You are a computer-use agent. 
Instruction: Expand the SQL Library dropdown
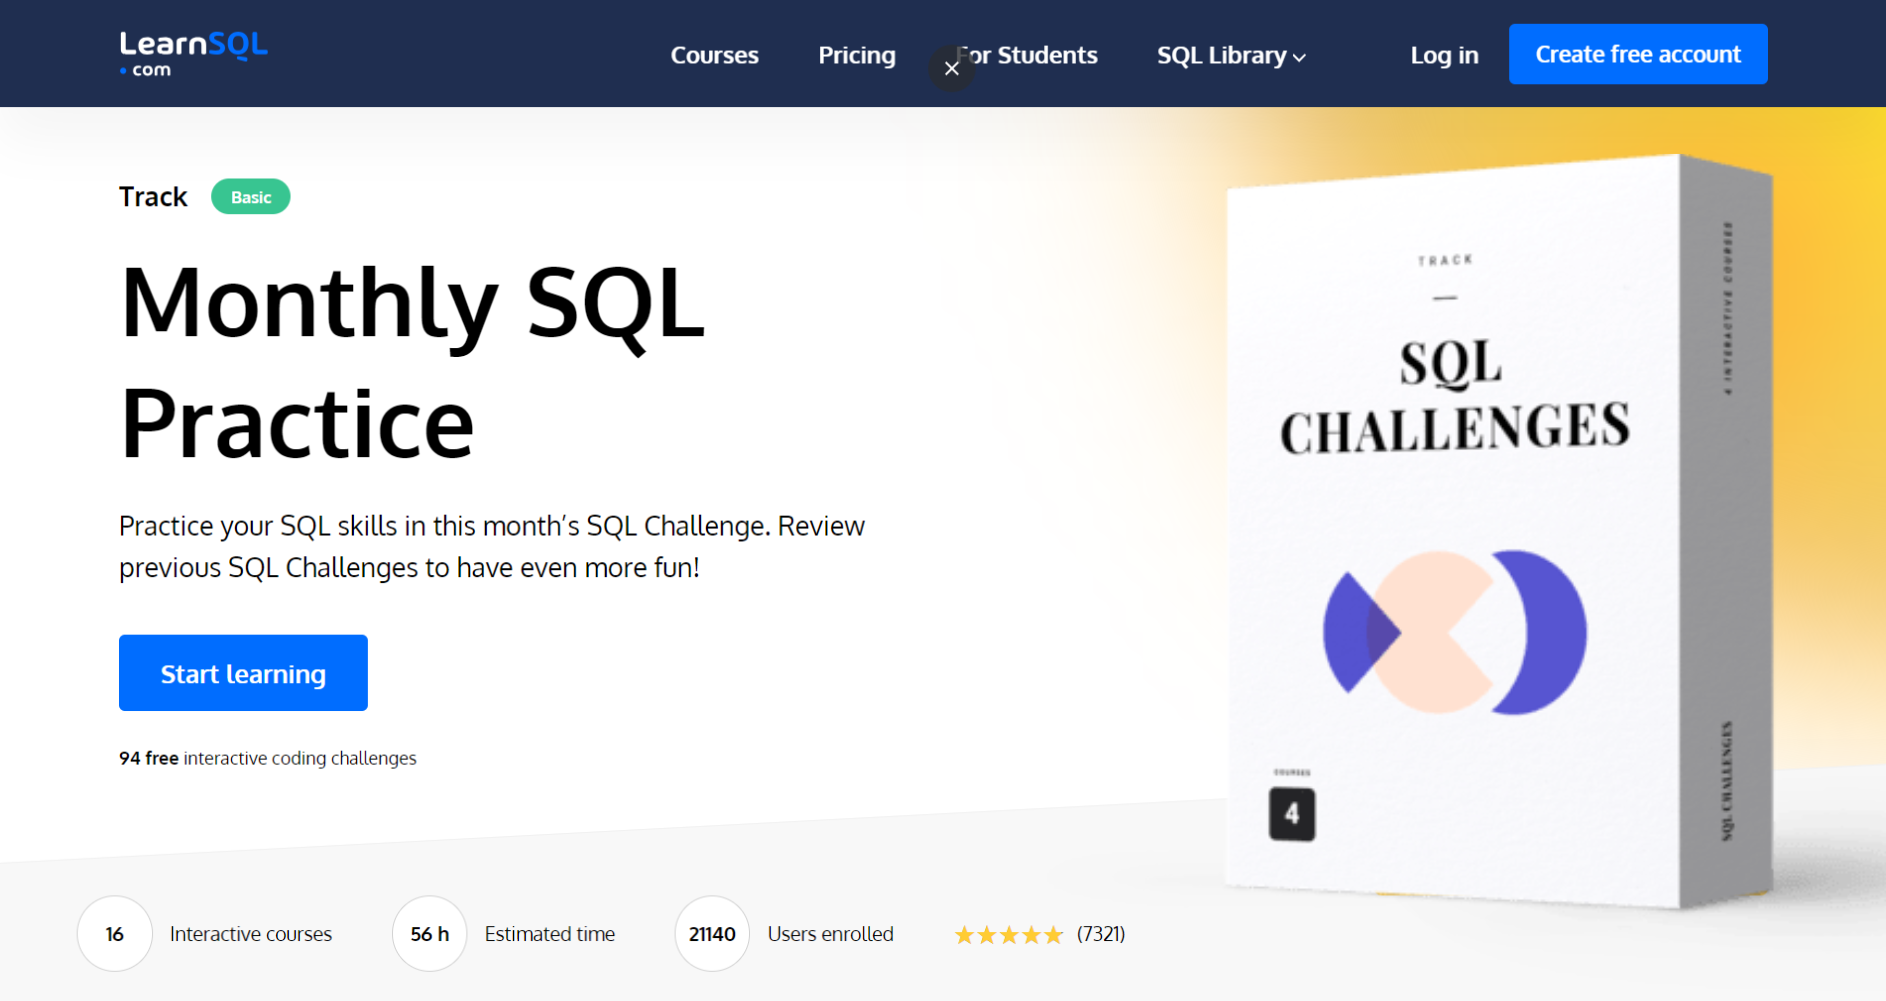1231,55
